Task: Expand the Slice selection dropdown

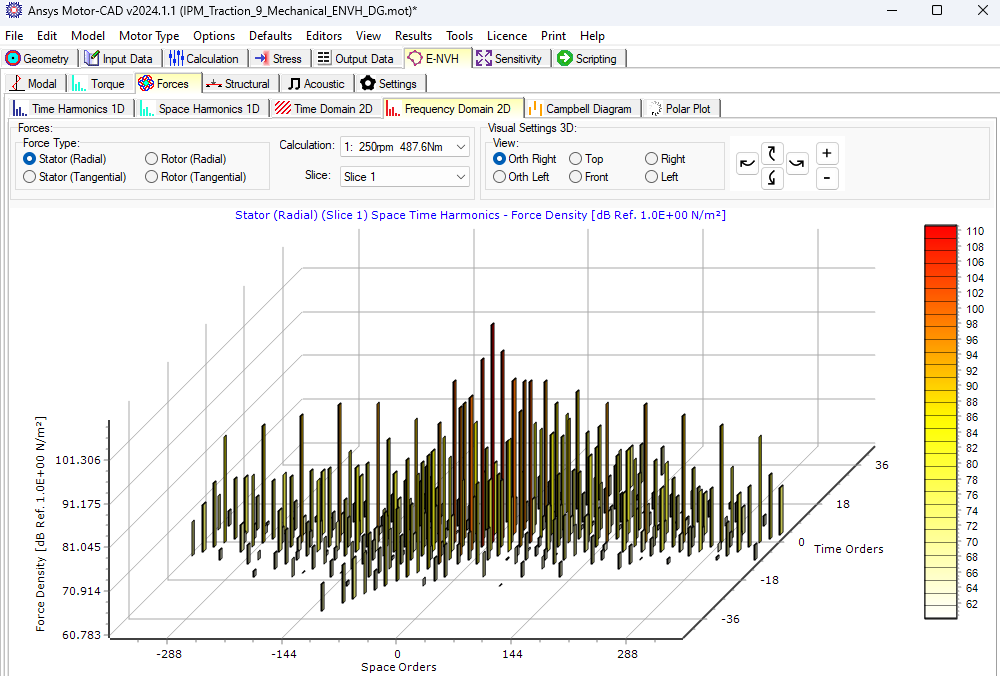Action: tap(463, 176)
